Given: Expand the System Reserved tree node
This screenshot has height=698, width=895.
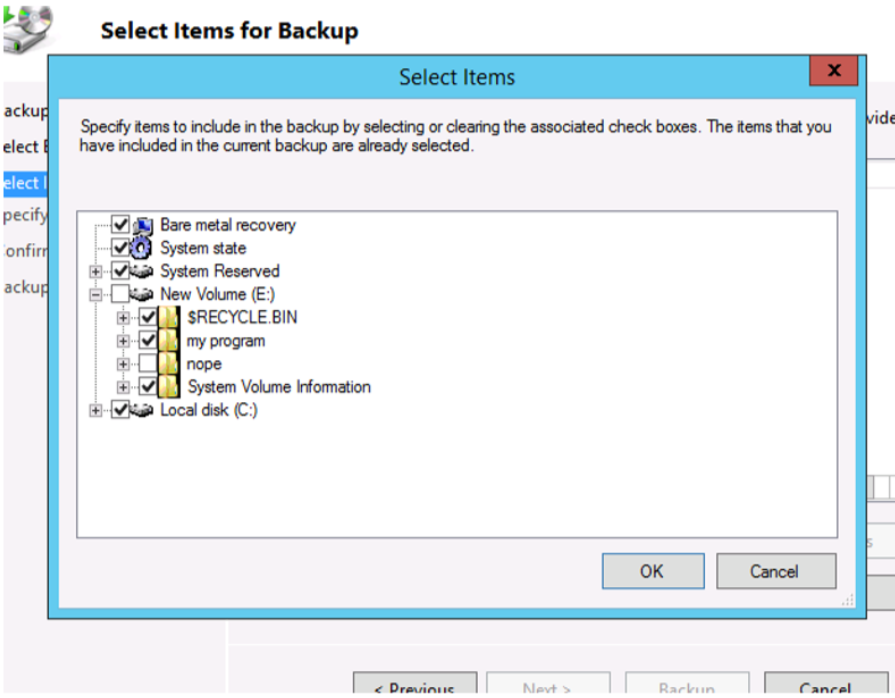Looking at the screenshot, I should pyautogui.click(x=96, y=271).
